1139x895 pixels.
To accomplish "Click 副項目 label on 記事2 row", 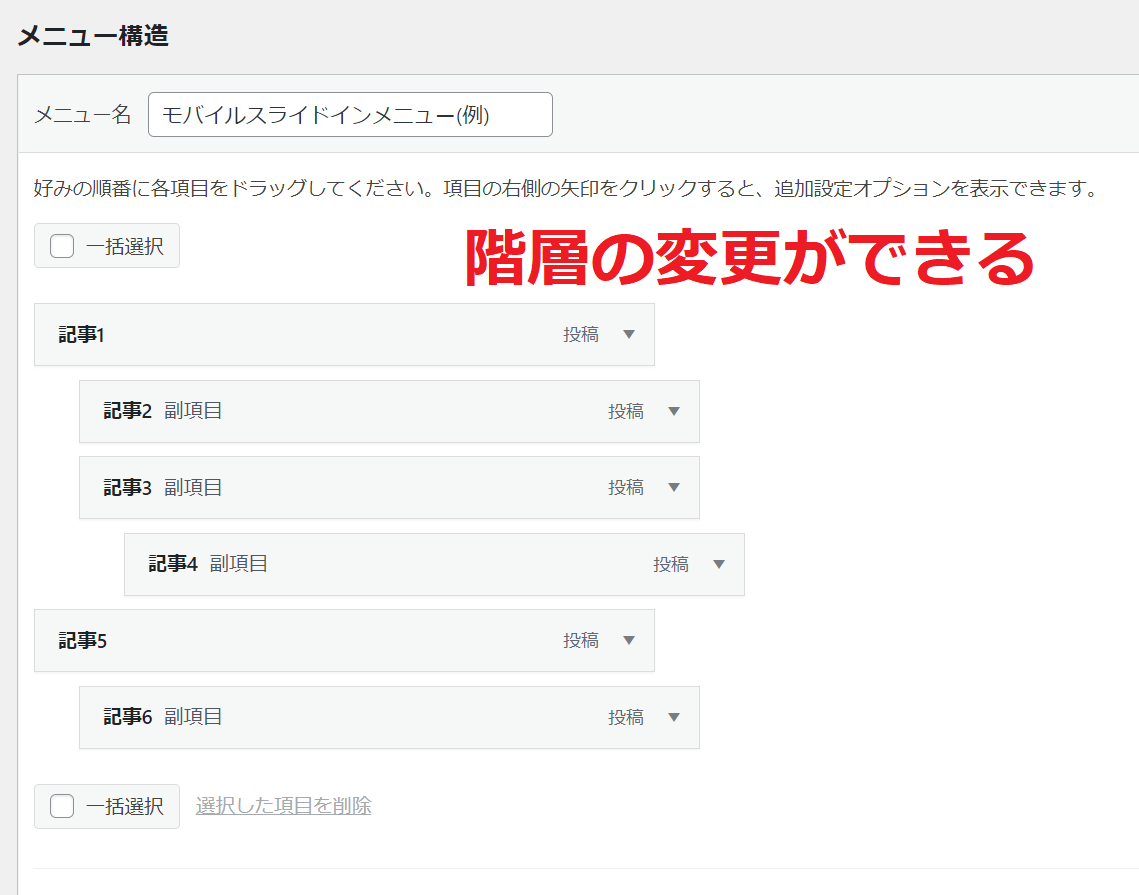I will coord(193,411).
